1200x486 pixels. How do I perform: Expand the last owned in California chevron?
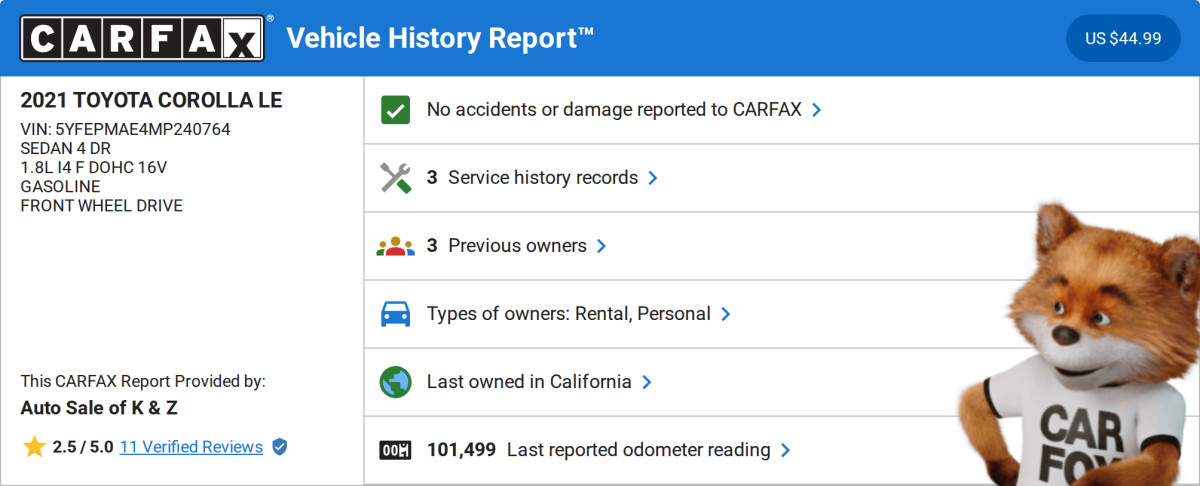click(x=647, y=382)
